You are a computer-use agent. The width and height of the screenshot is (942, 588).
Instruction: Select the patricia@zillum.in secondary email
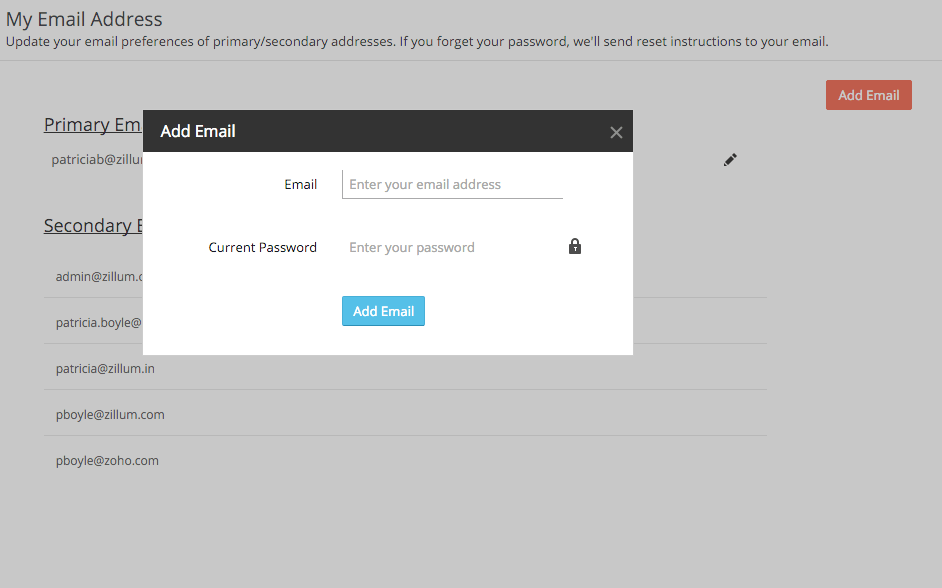point(105,368)
